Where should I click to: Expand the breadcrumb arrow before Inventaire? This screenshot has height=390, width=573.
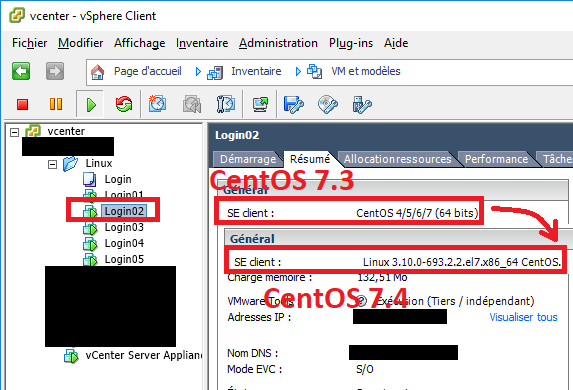tap(198, 71)
